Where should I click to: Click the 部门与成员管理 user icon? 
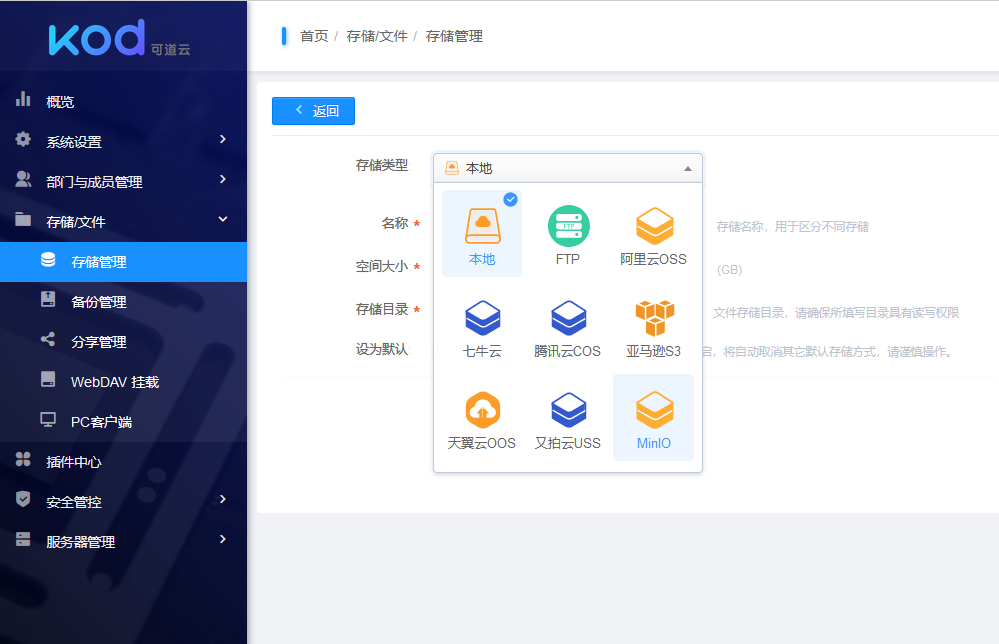(x=23, y=180)
